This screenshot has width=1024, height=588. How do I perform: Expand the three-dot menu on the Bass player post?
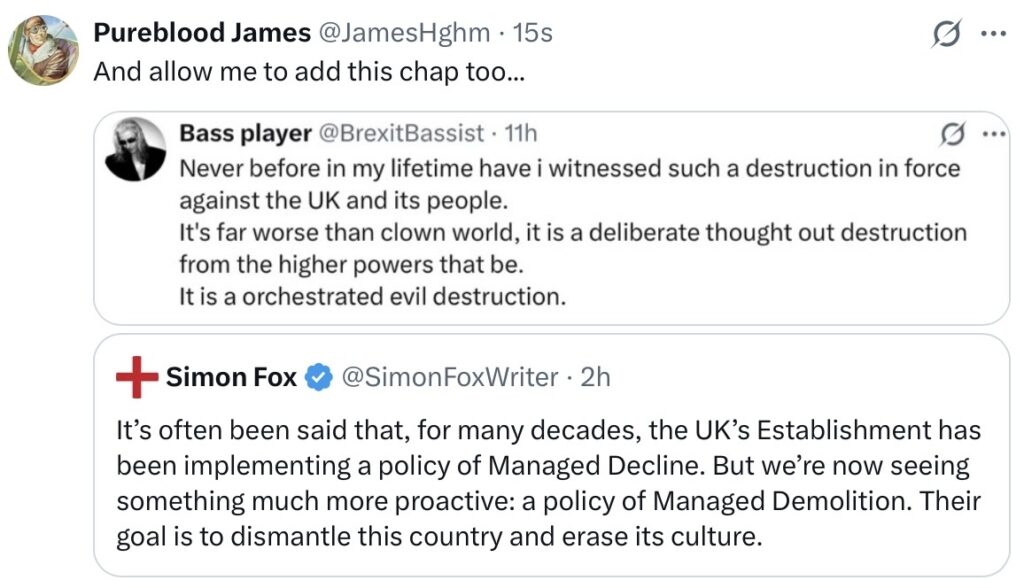(993, 134)
